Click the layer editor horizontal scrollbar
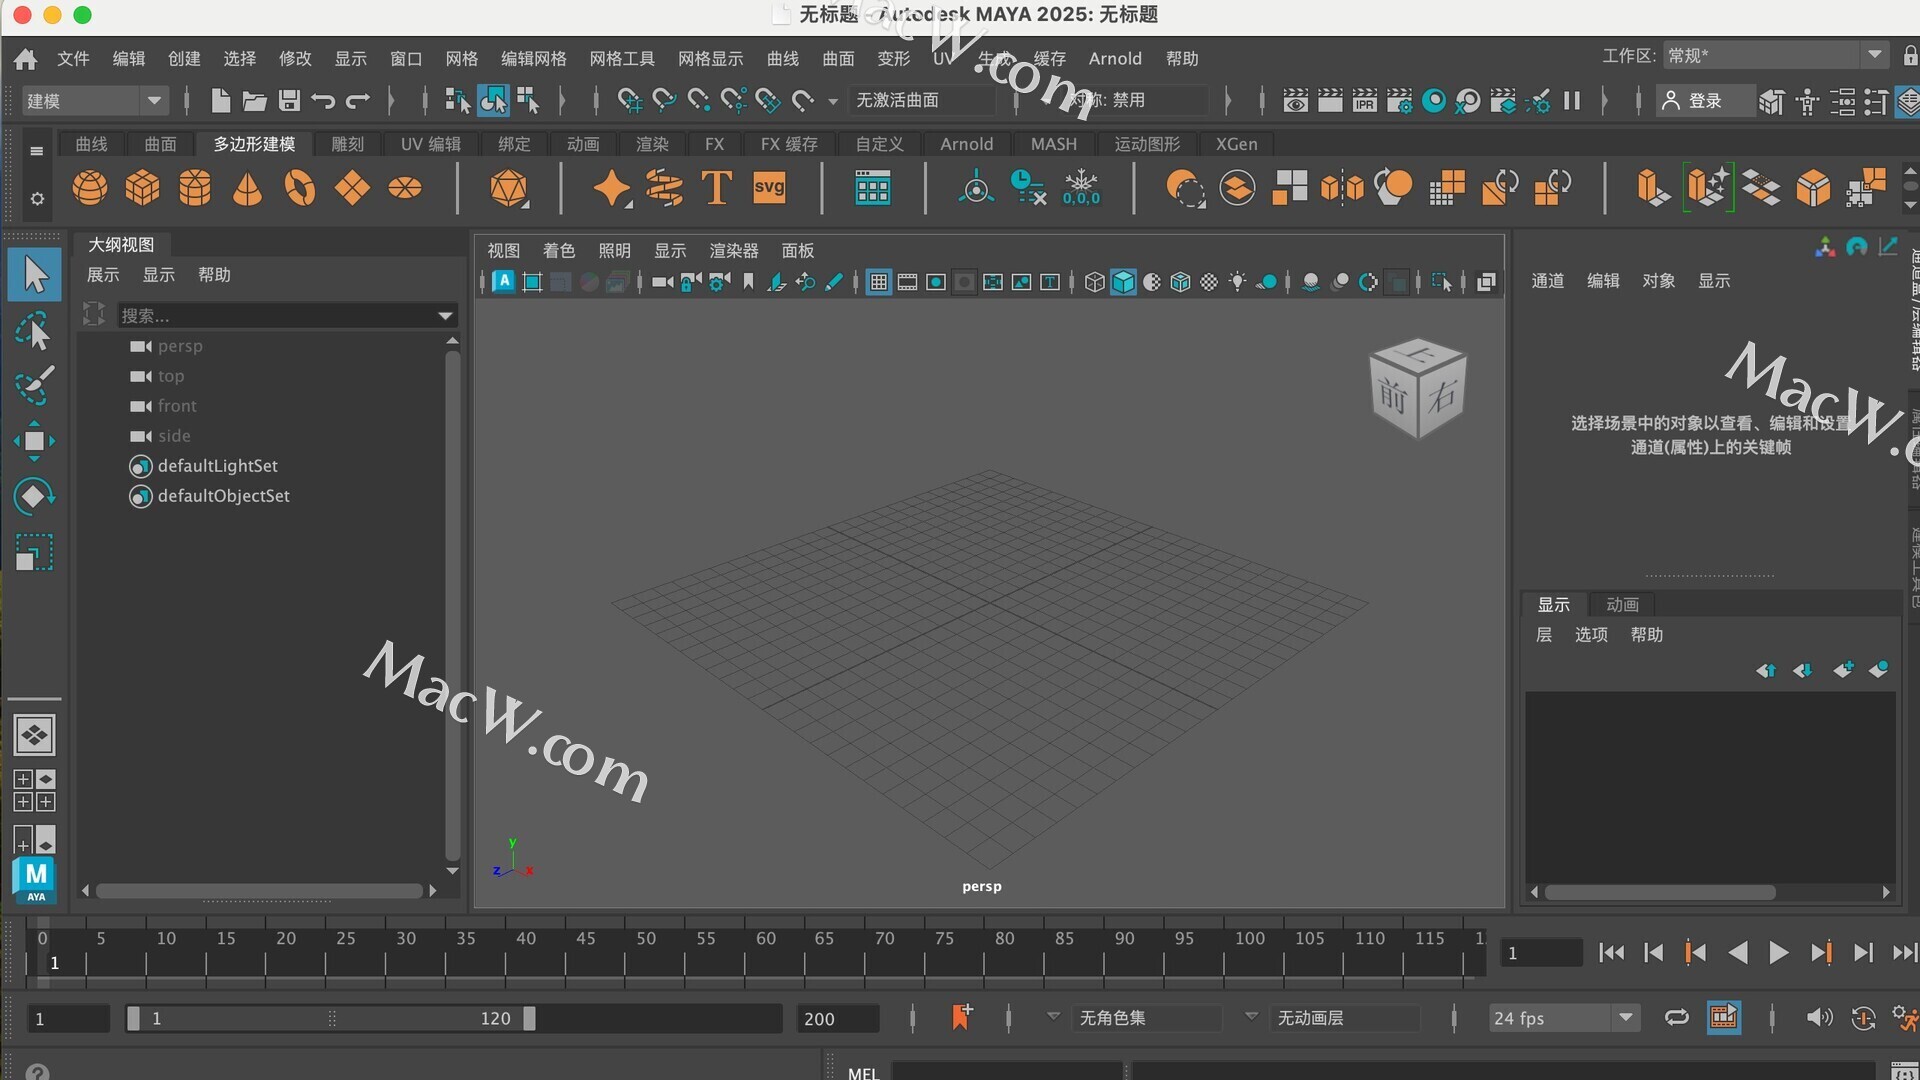Viewport: 1920px width, 1080px height. (x=1660, y=892)
